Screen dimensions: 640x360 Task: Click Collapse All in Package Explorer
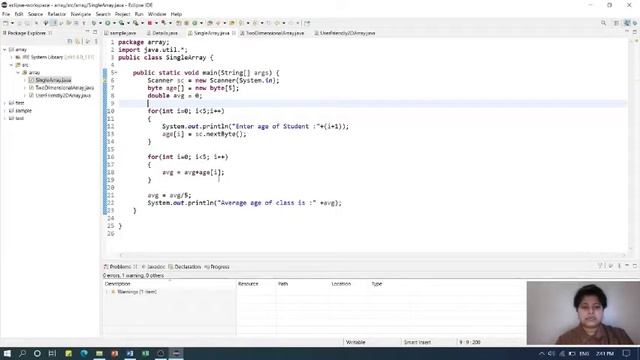pyautogui.click(x=70, y=42)
